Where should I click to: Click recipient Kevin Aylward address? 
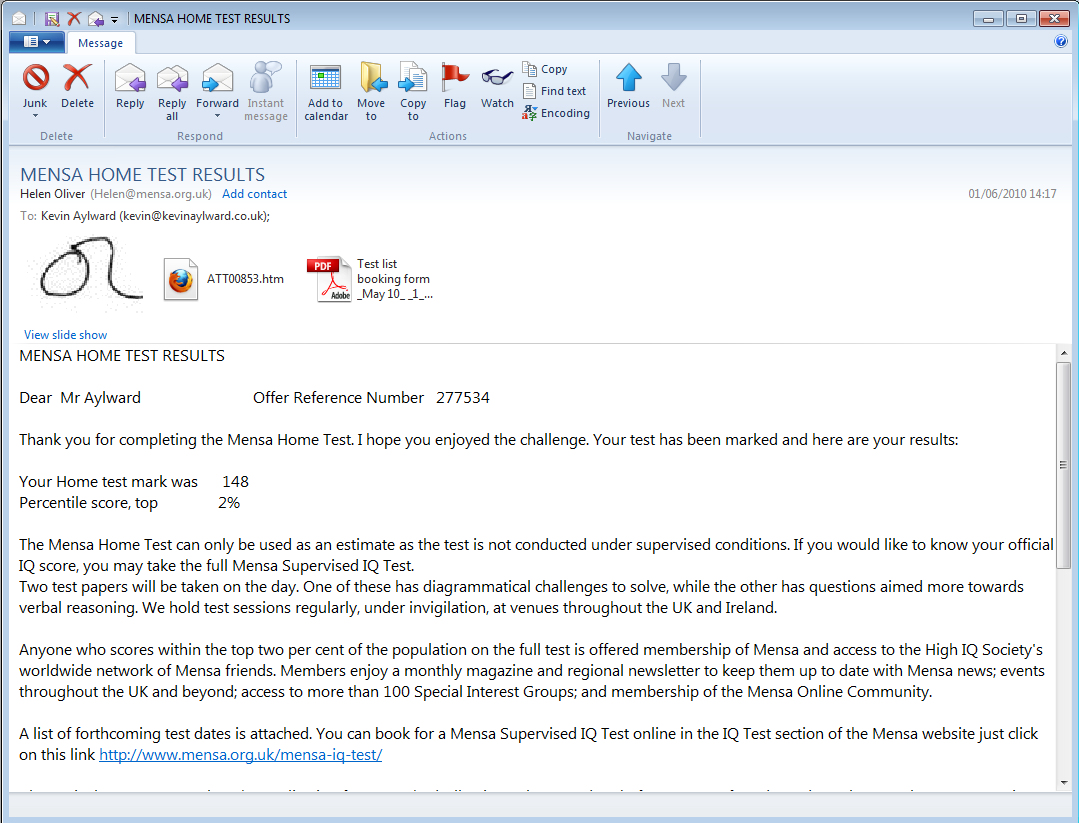tap(156, 216)
